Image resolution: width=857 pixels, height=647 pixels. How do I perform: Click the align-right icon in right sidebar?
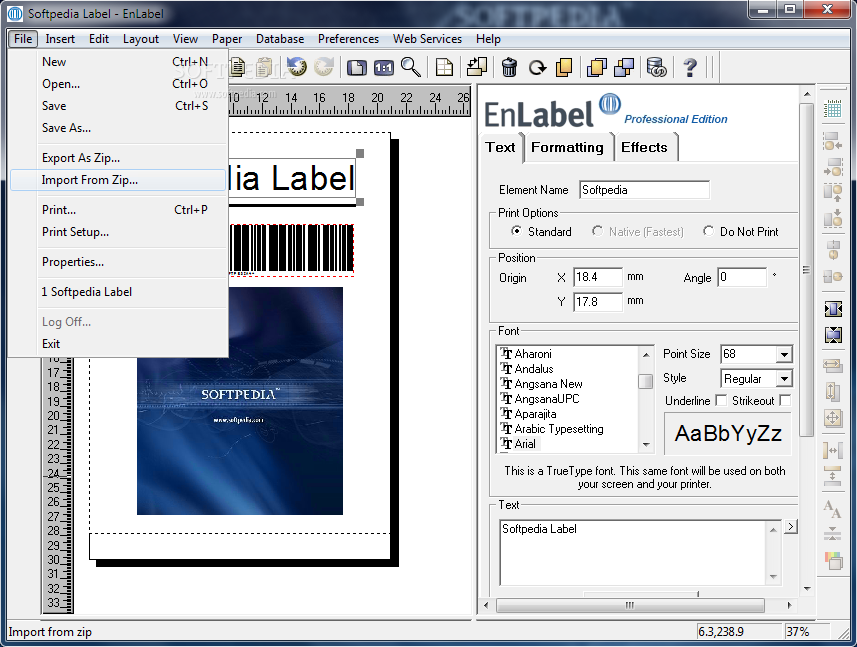coord(833,167)
